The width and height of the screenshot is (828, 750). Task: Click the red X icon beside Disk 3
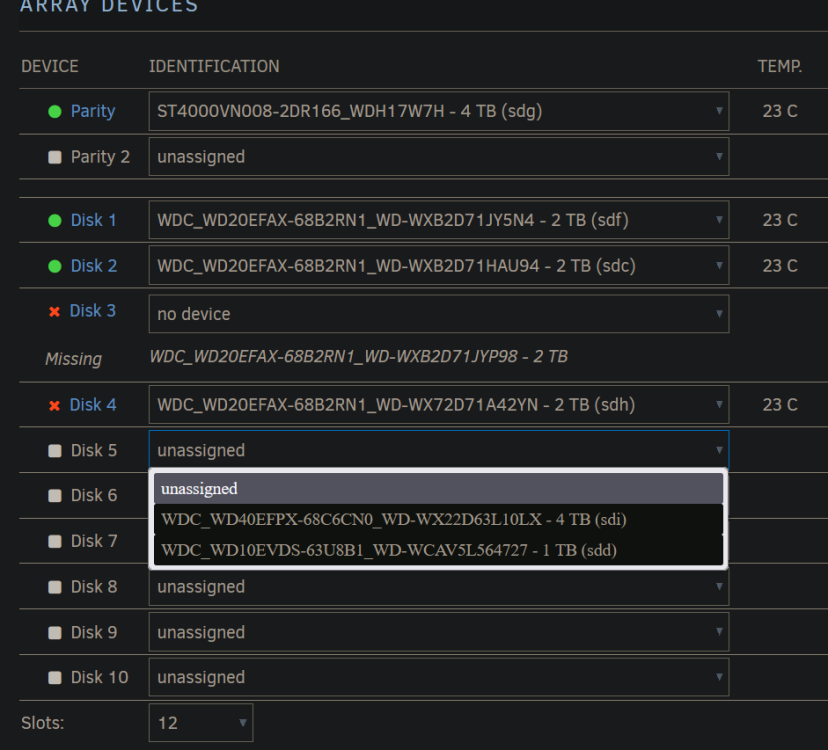(x=54, y=312)
